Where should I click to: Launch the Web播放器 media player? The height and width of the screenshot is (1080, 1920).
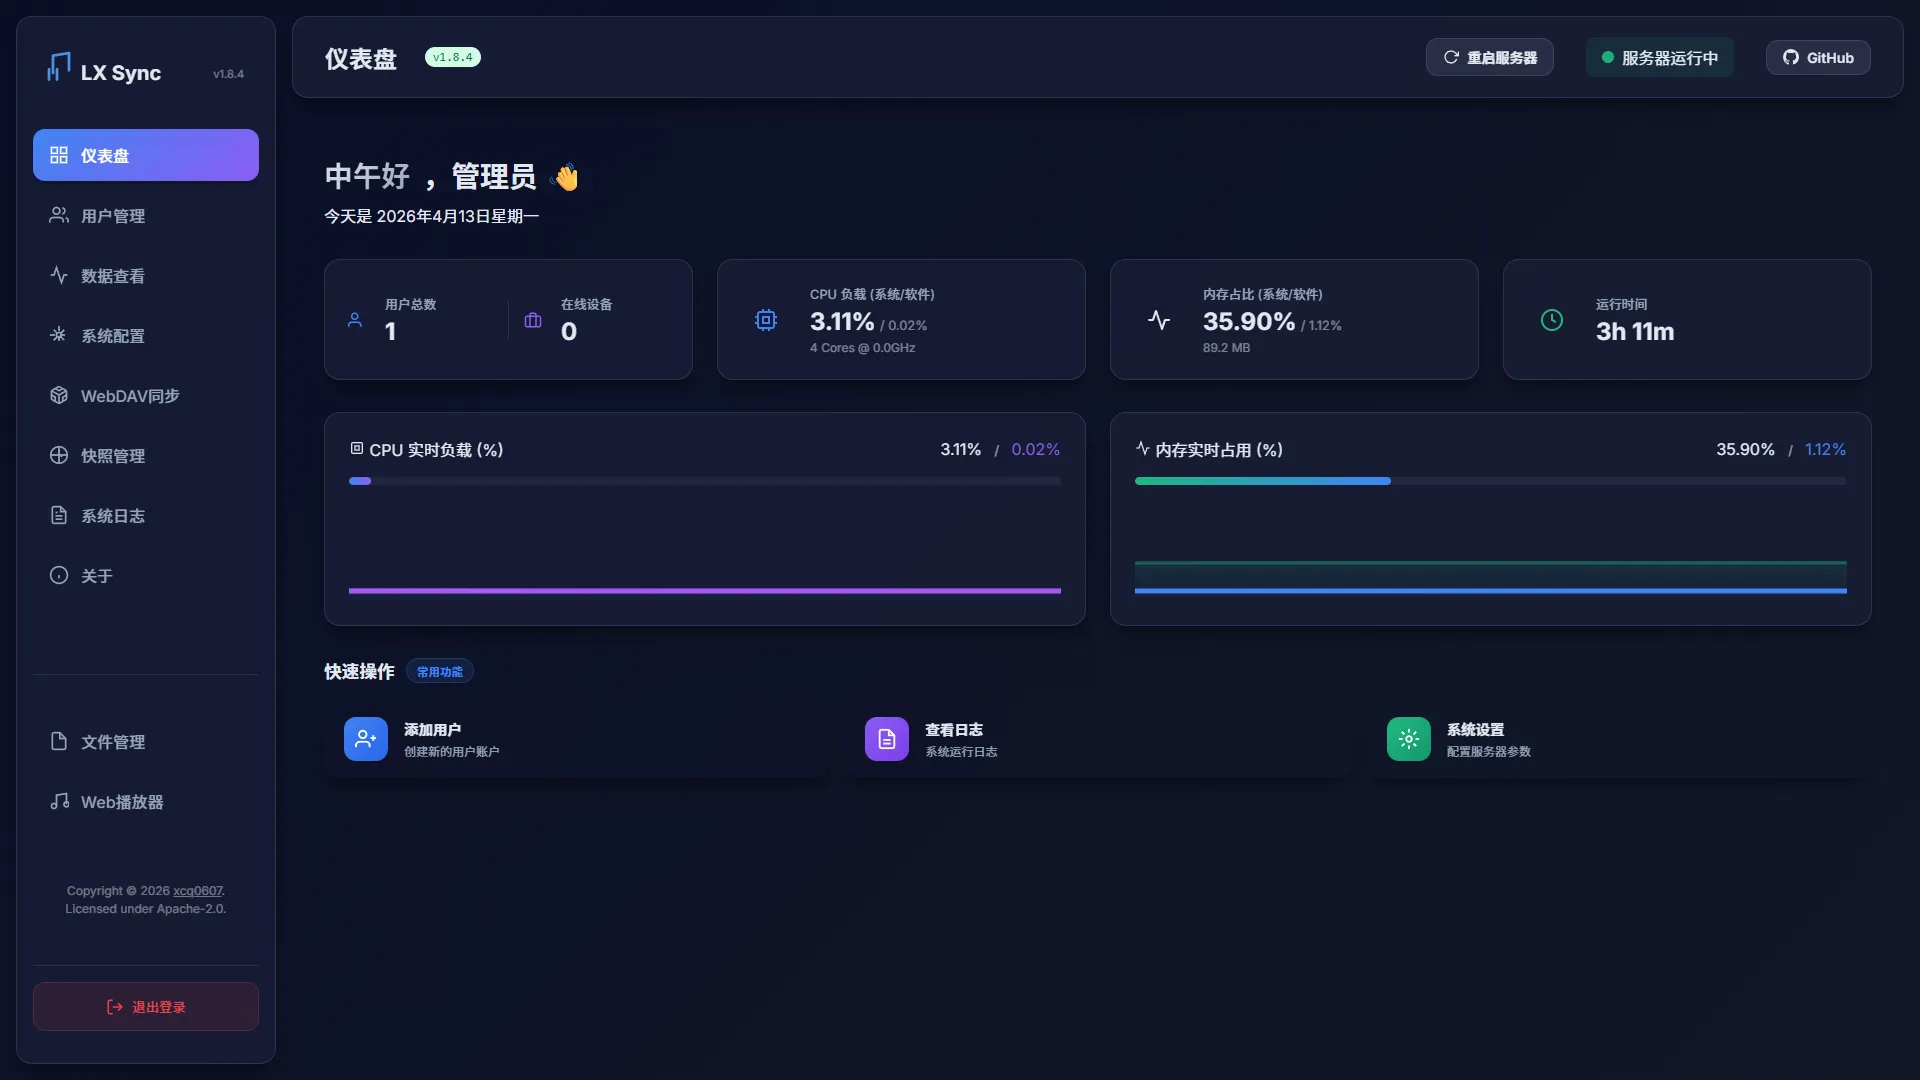(x=121, y=801)
